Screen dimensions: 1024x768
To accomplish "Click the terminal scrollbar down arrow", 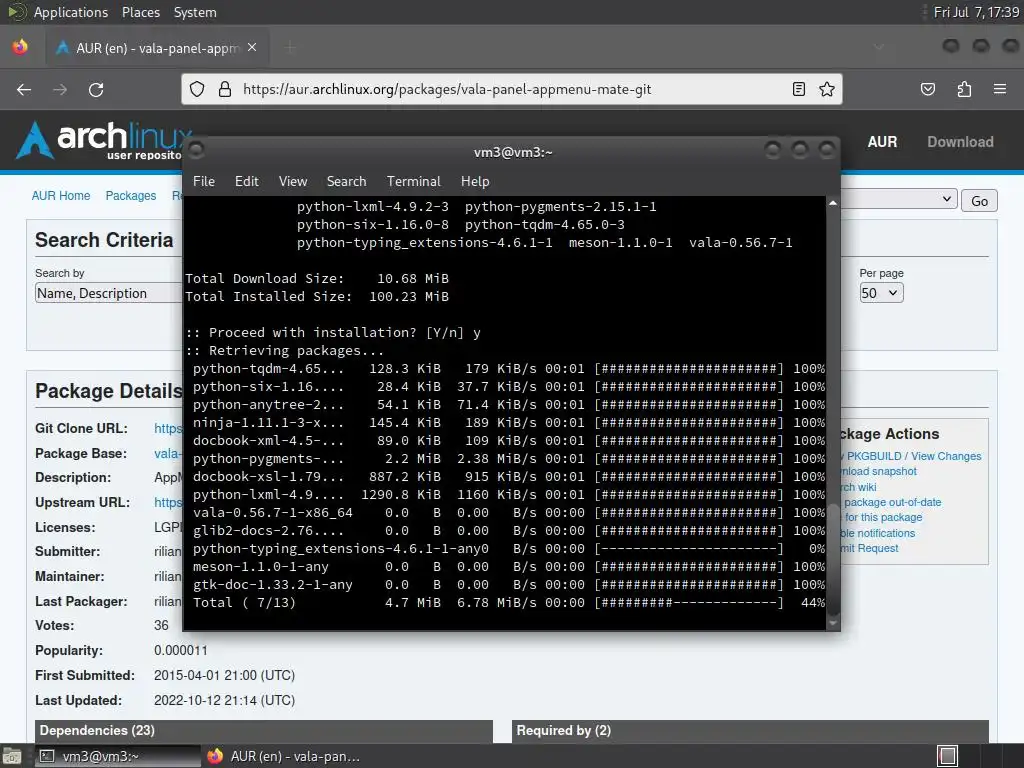I will pos(833,624).
